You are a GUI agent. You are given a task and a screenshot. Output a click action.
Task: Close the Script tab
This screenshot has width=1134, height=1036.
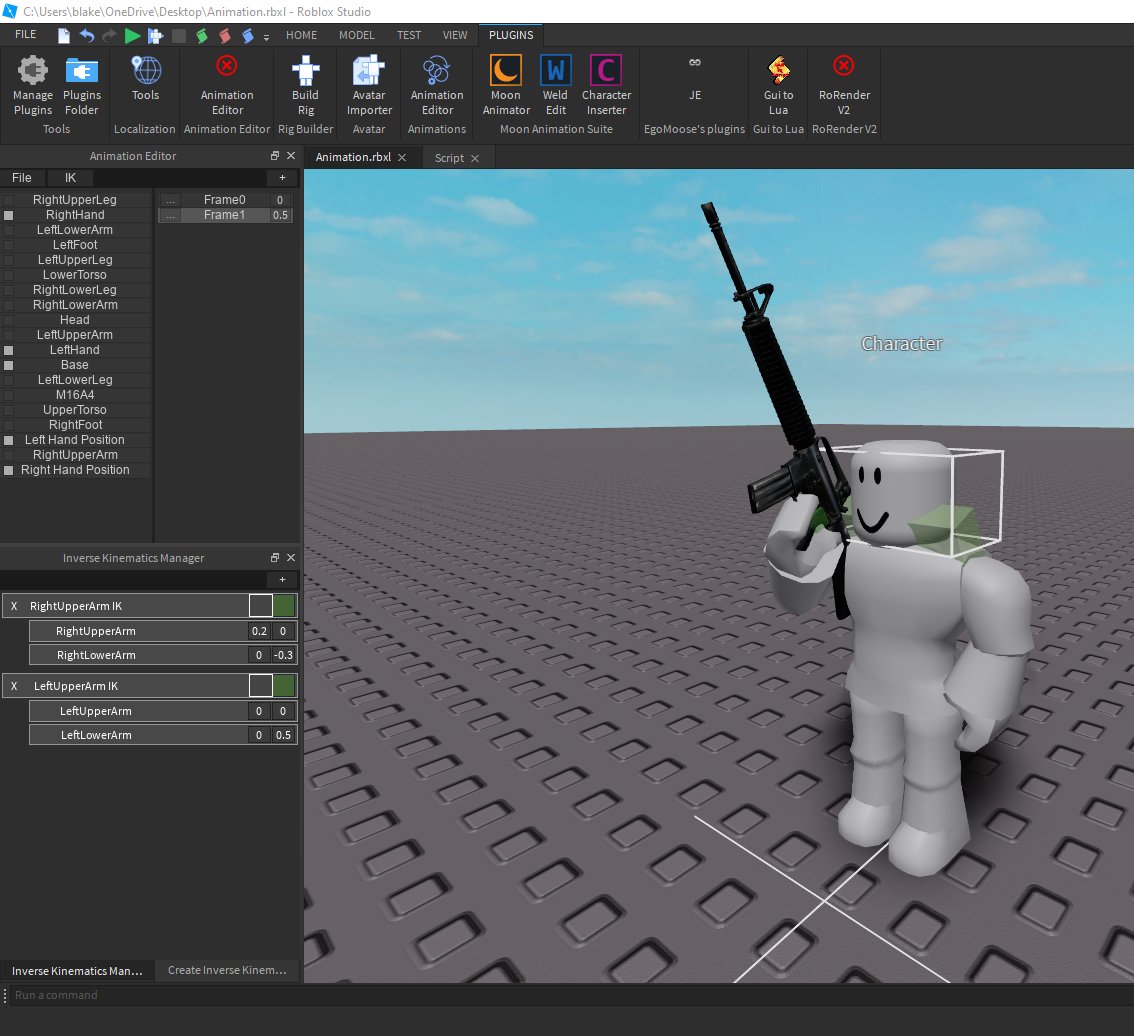click(475, 158)
